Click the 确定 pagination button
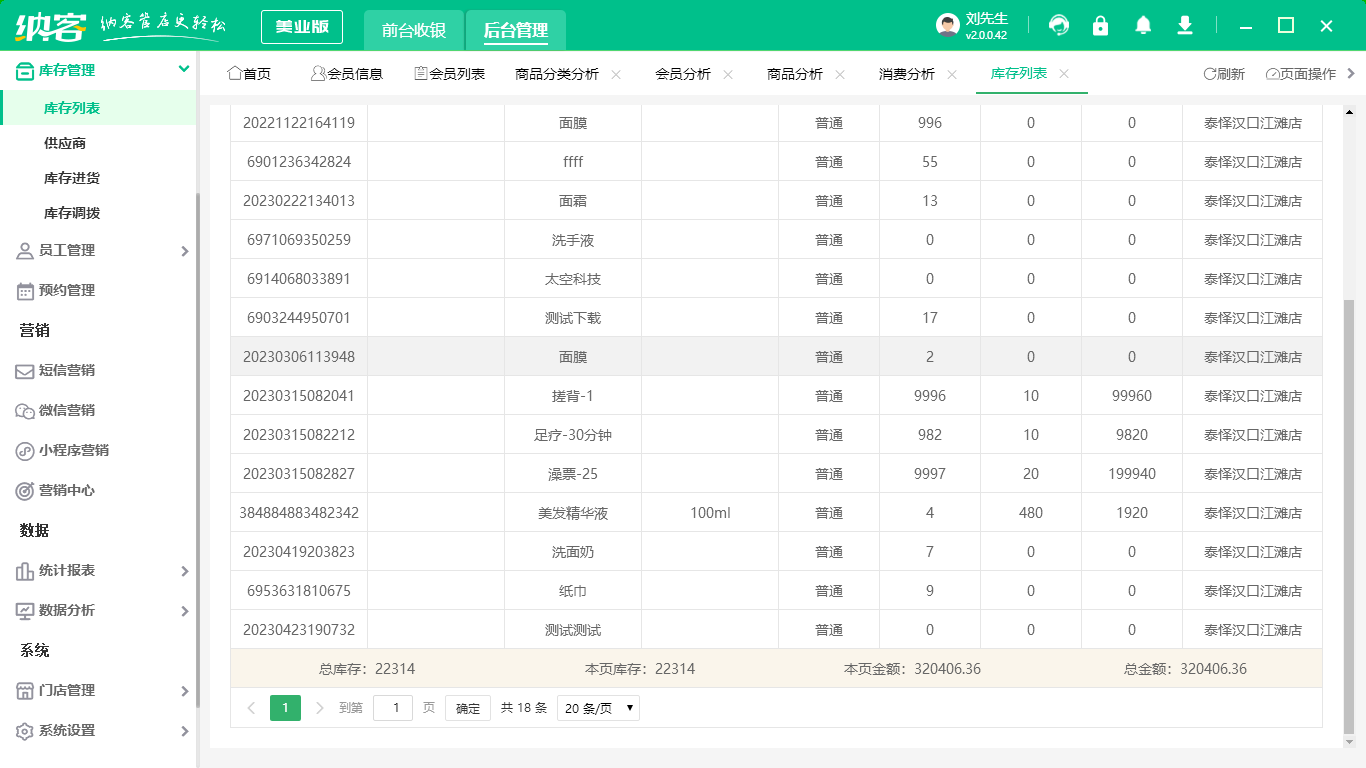The height and width of the screenshot is (768, 1366). click(468, 708)
